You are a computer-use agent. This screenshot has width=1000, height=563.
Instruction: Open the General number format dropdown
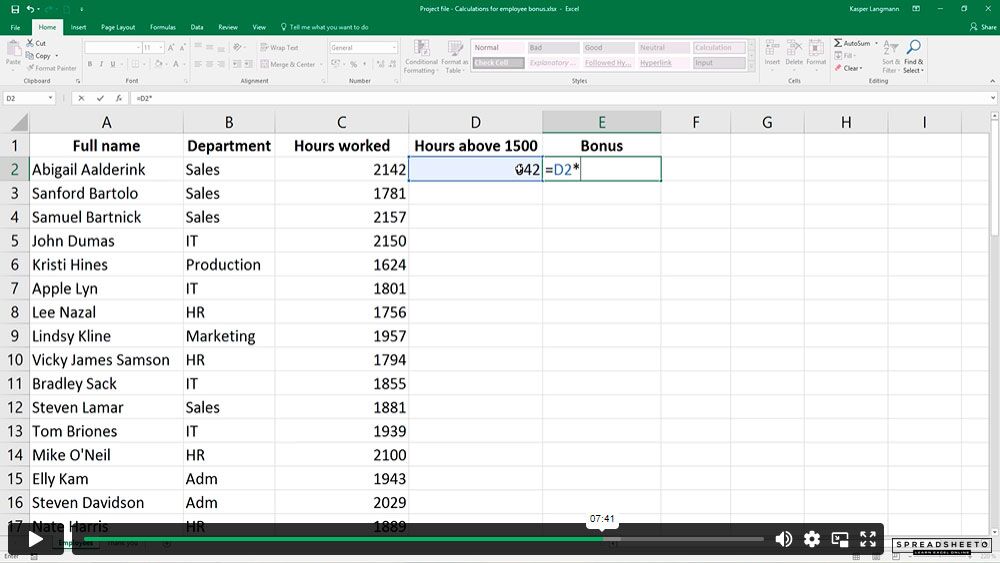pos(364,48)
